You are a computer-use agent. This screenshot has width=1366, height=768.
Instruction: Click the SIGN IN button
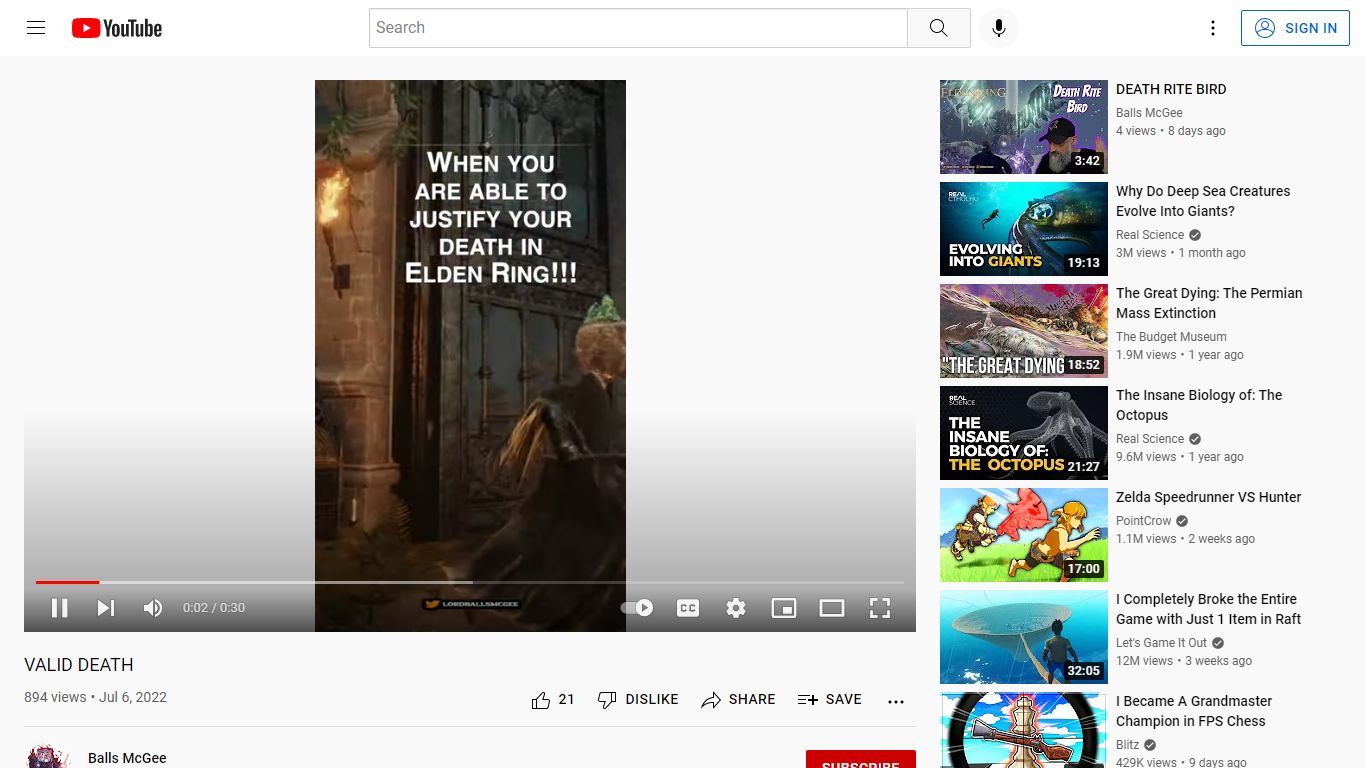coord(1295,28)
